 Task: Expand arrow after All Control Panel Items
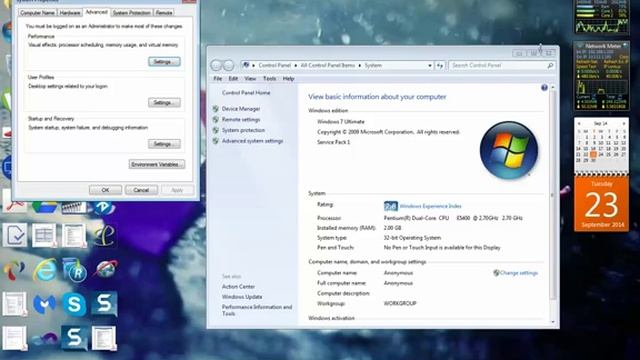360,65
